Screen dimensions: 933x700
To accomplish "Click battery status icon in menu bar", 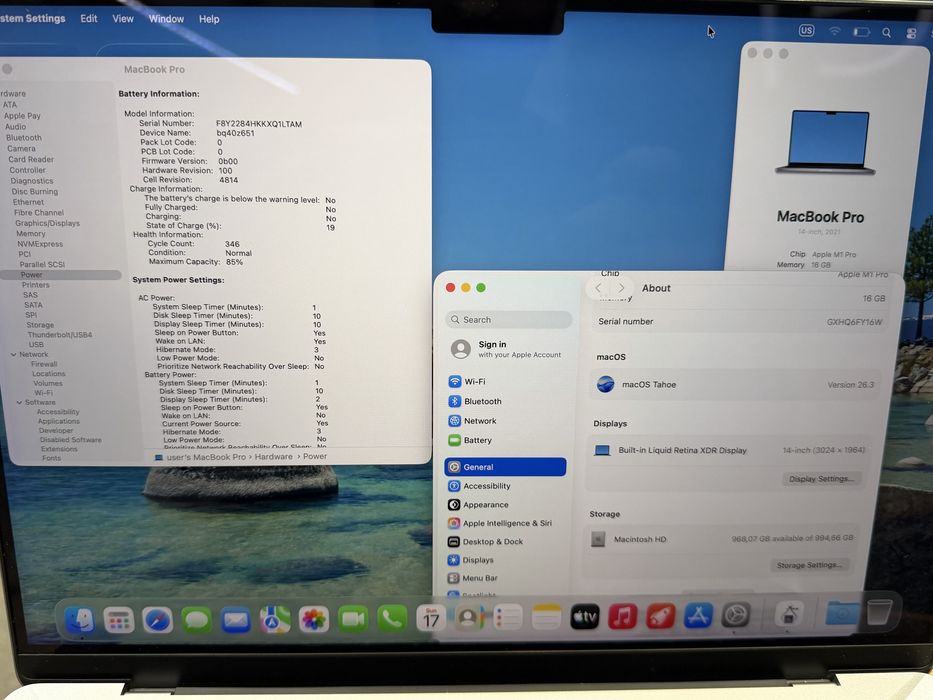I will click(x=862, y=32).
